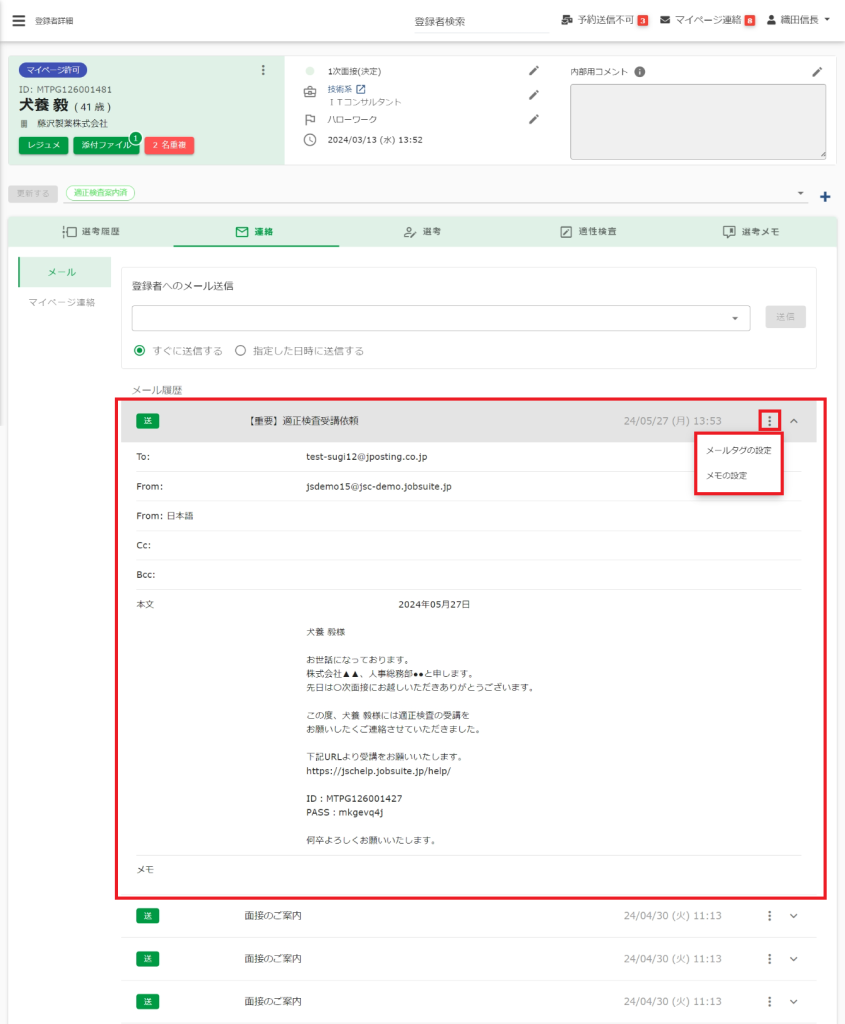Click the info icon beside 内部用コメント
The image size is (845, 1024).
[x=640, y=72]
